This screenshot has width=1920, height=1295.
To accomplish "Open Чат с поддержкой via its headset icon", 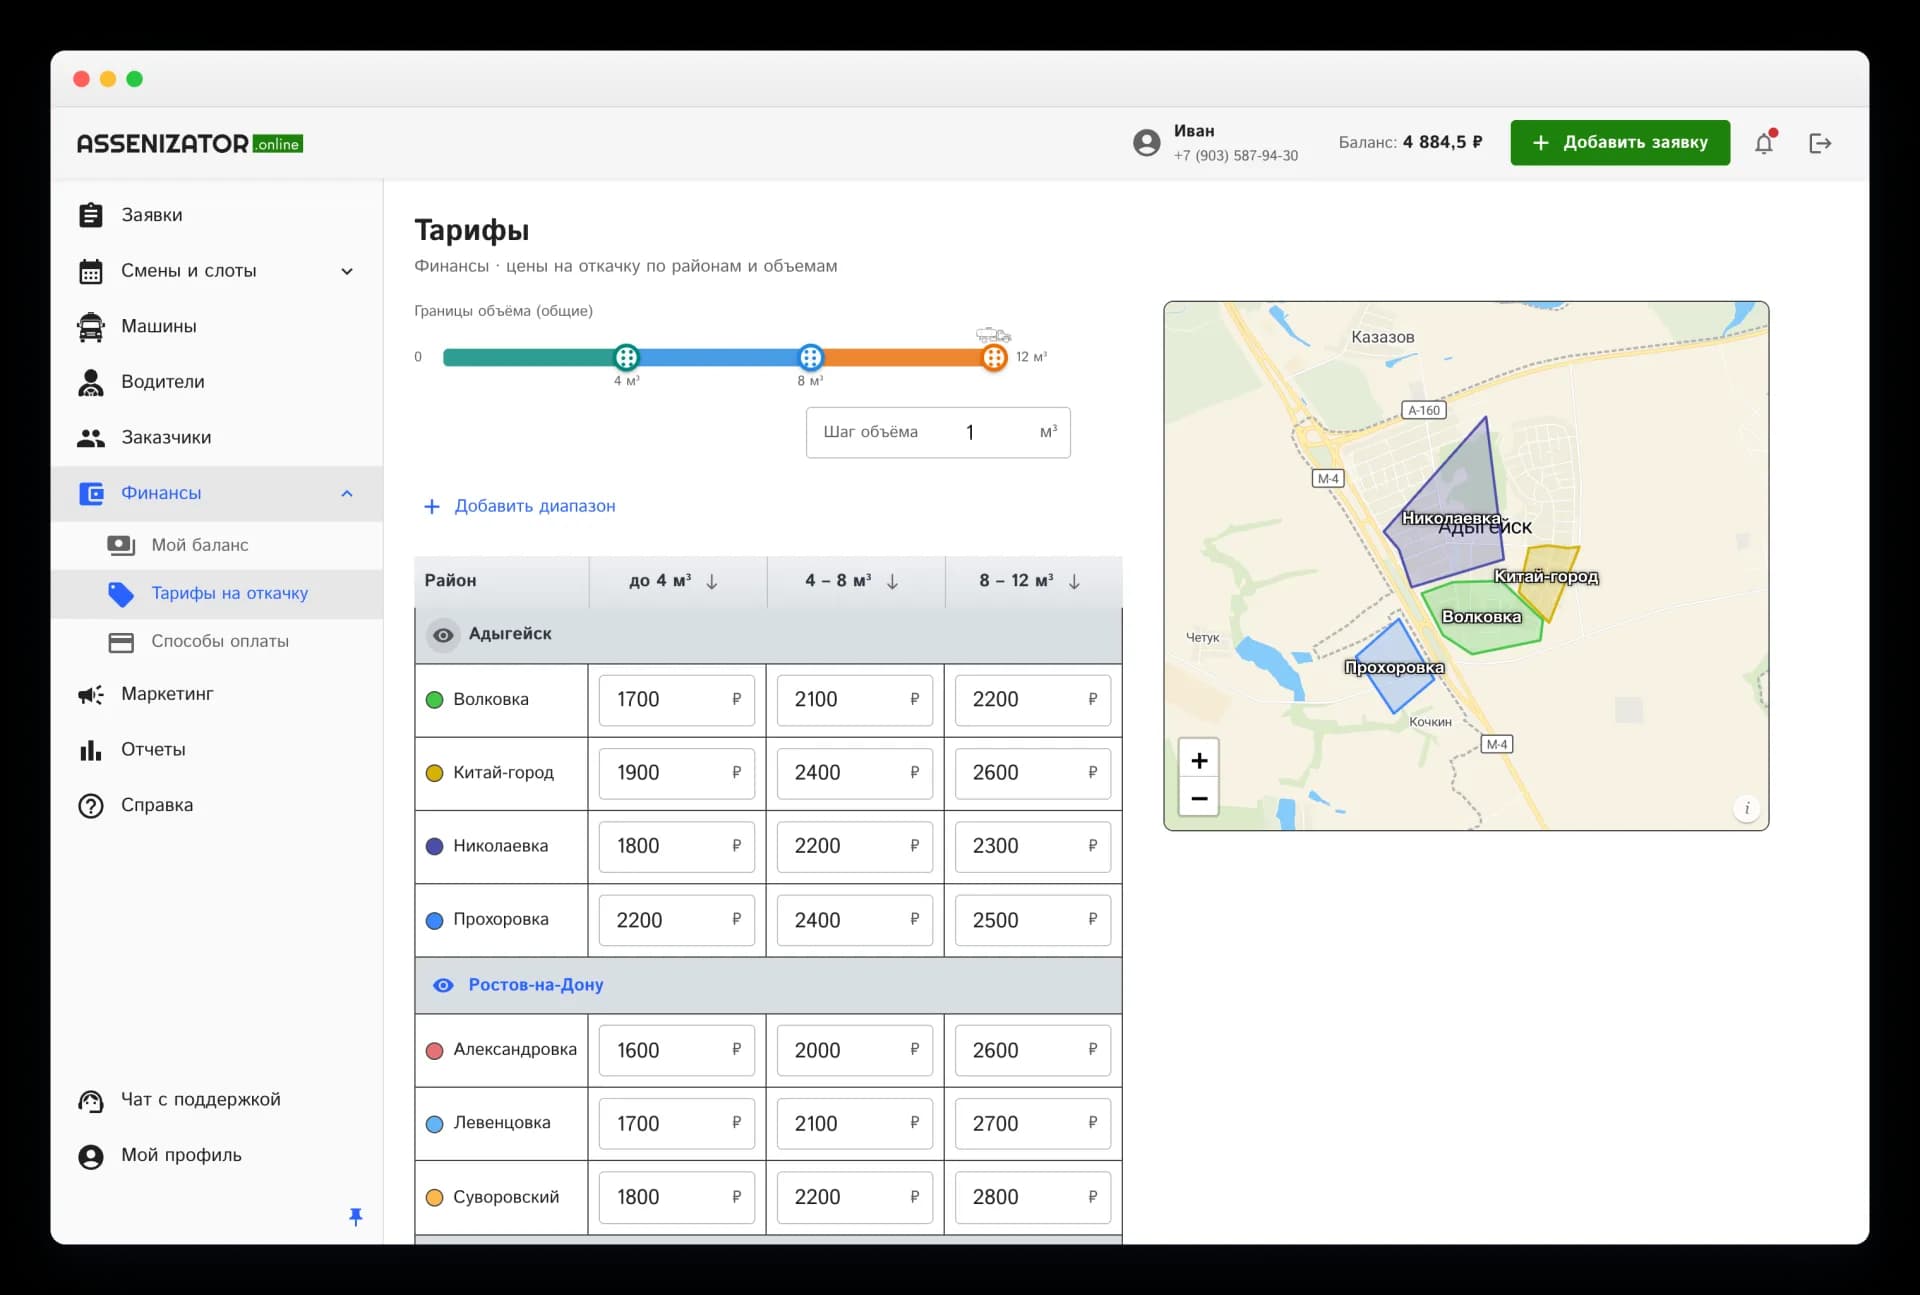I will [91, 1100].
